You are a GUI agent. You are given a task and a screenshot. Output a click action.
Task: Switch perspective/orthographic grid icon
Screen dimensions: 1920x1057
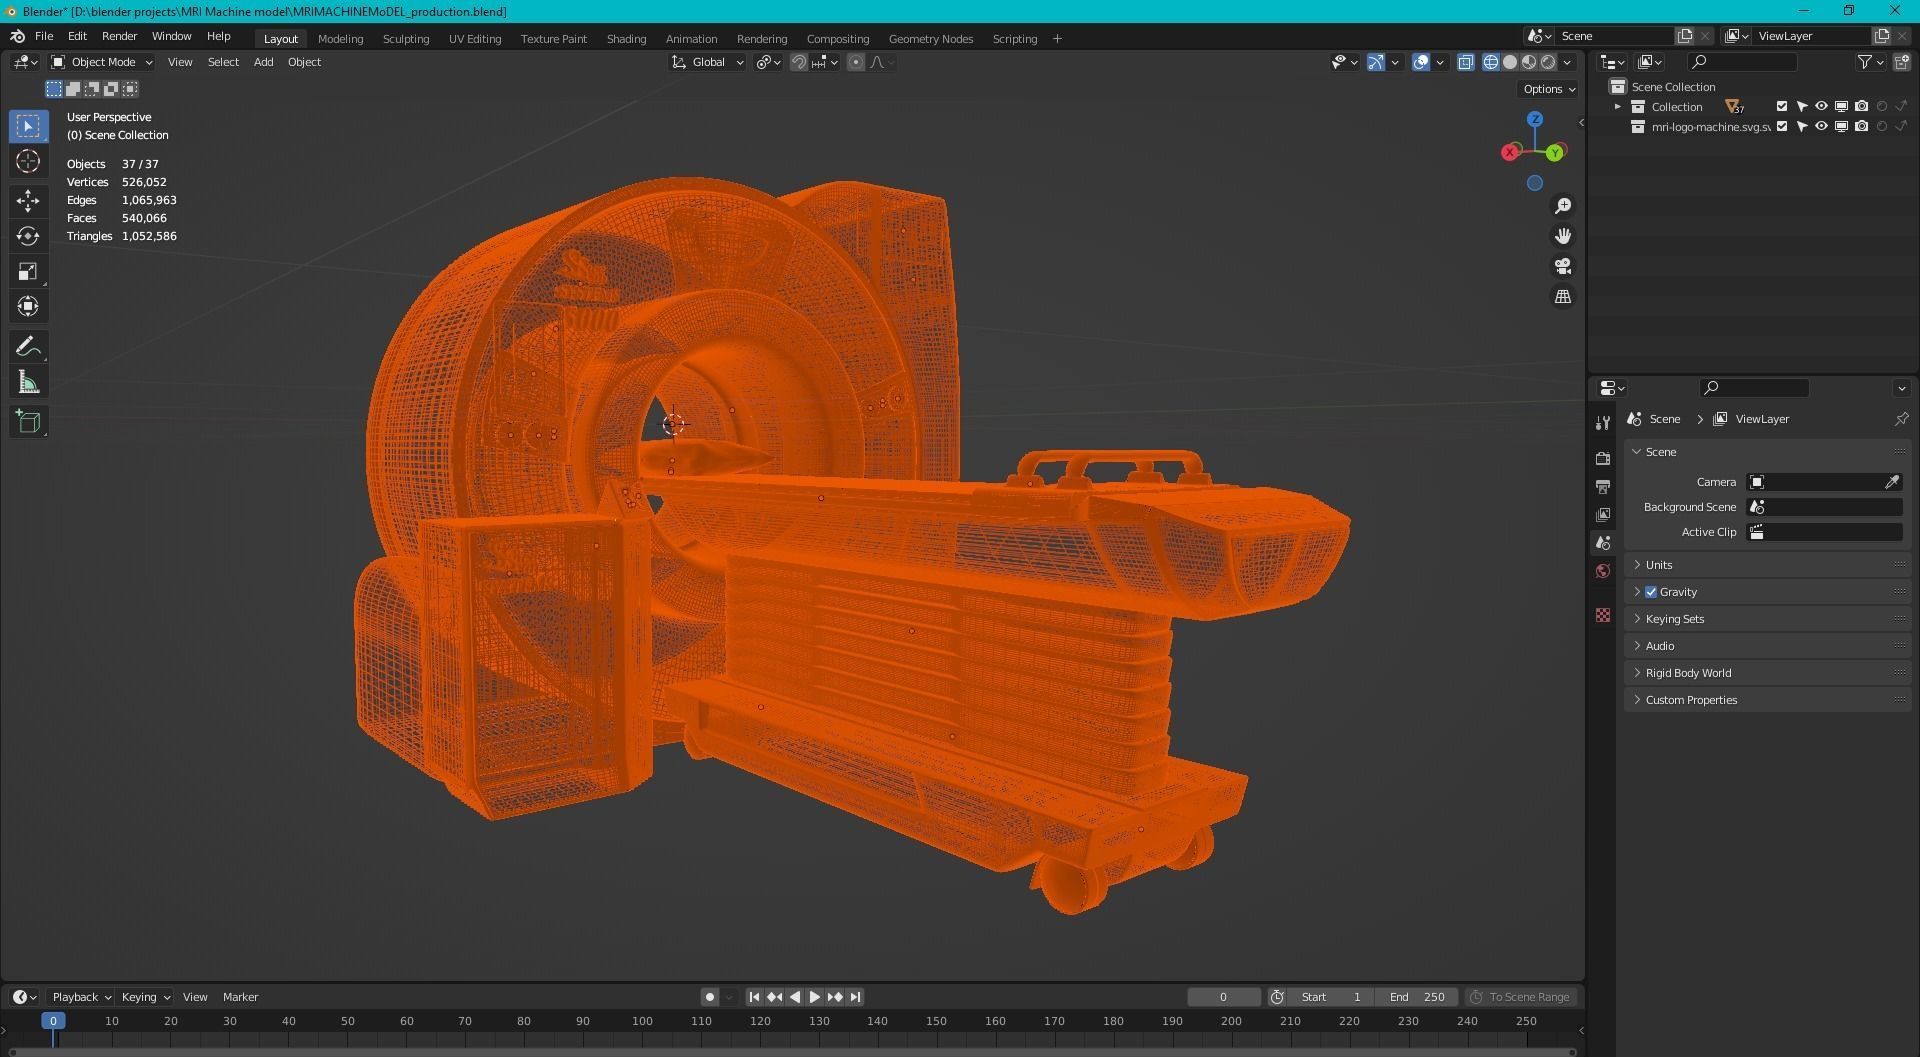coord(1562,297)
